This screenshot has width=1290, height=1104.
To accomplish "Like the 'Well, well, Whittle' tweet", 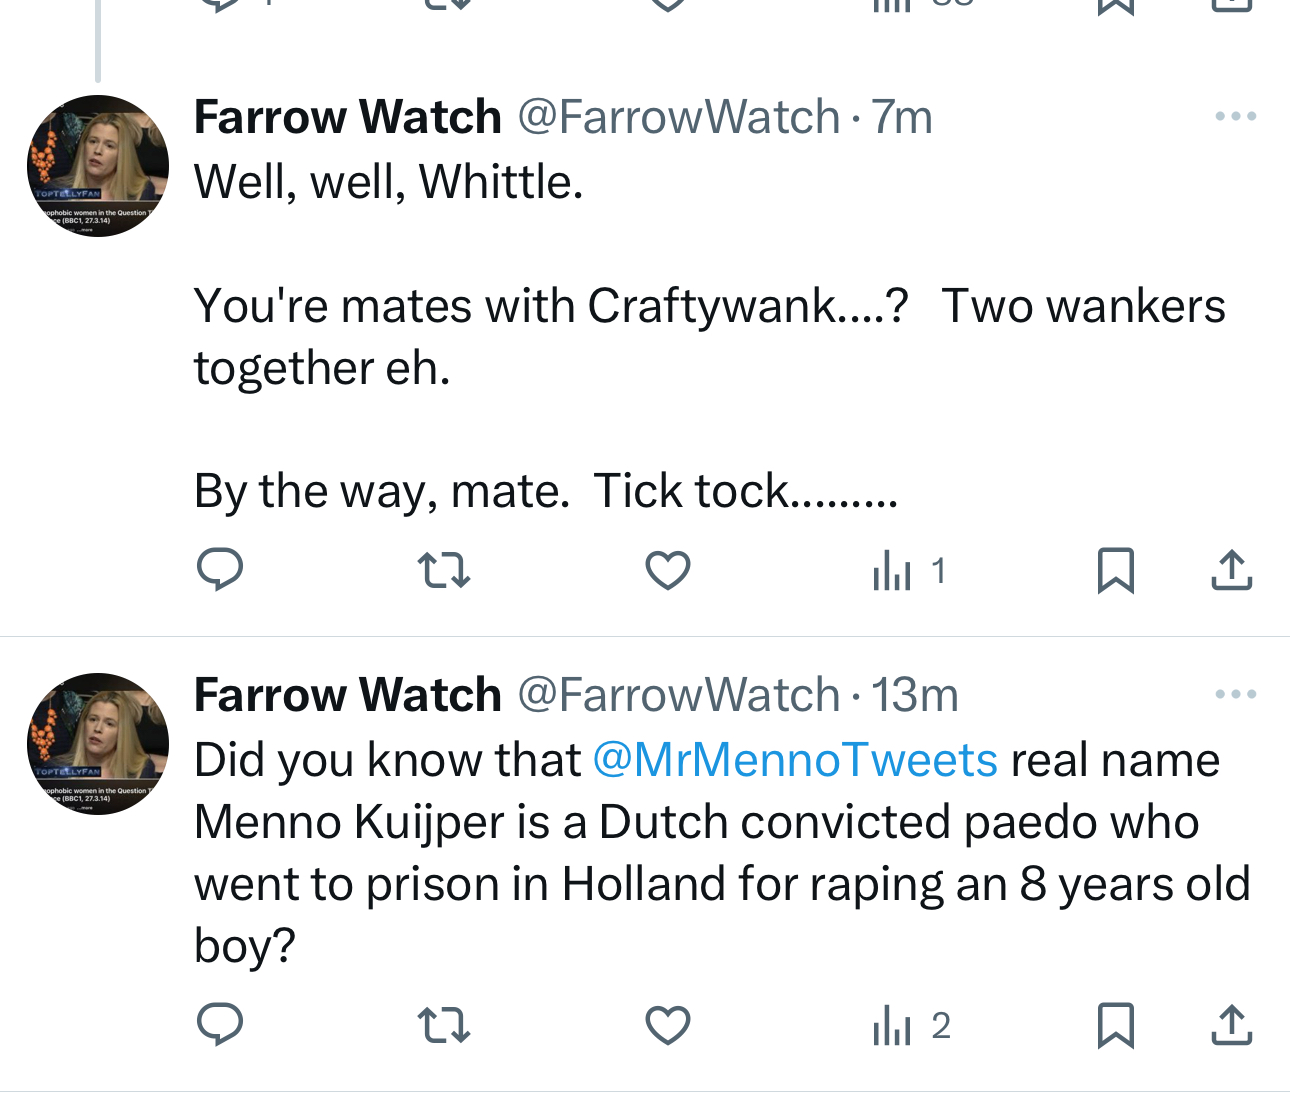I will (x=667, y=570).
